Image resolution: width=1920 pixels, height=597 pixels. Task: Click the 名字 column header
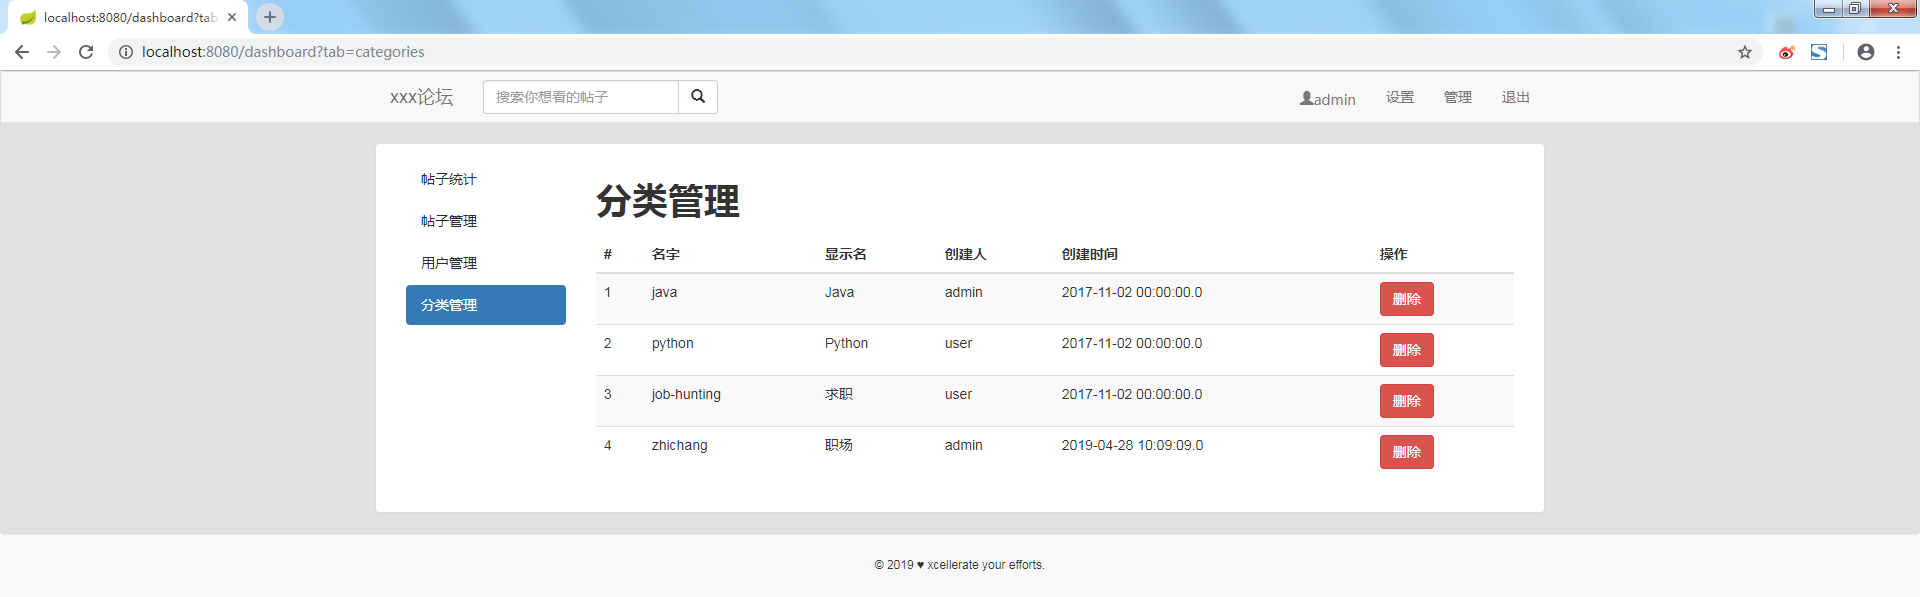(x=666, y=254)
